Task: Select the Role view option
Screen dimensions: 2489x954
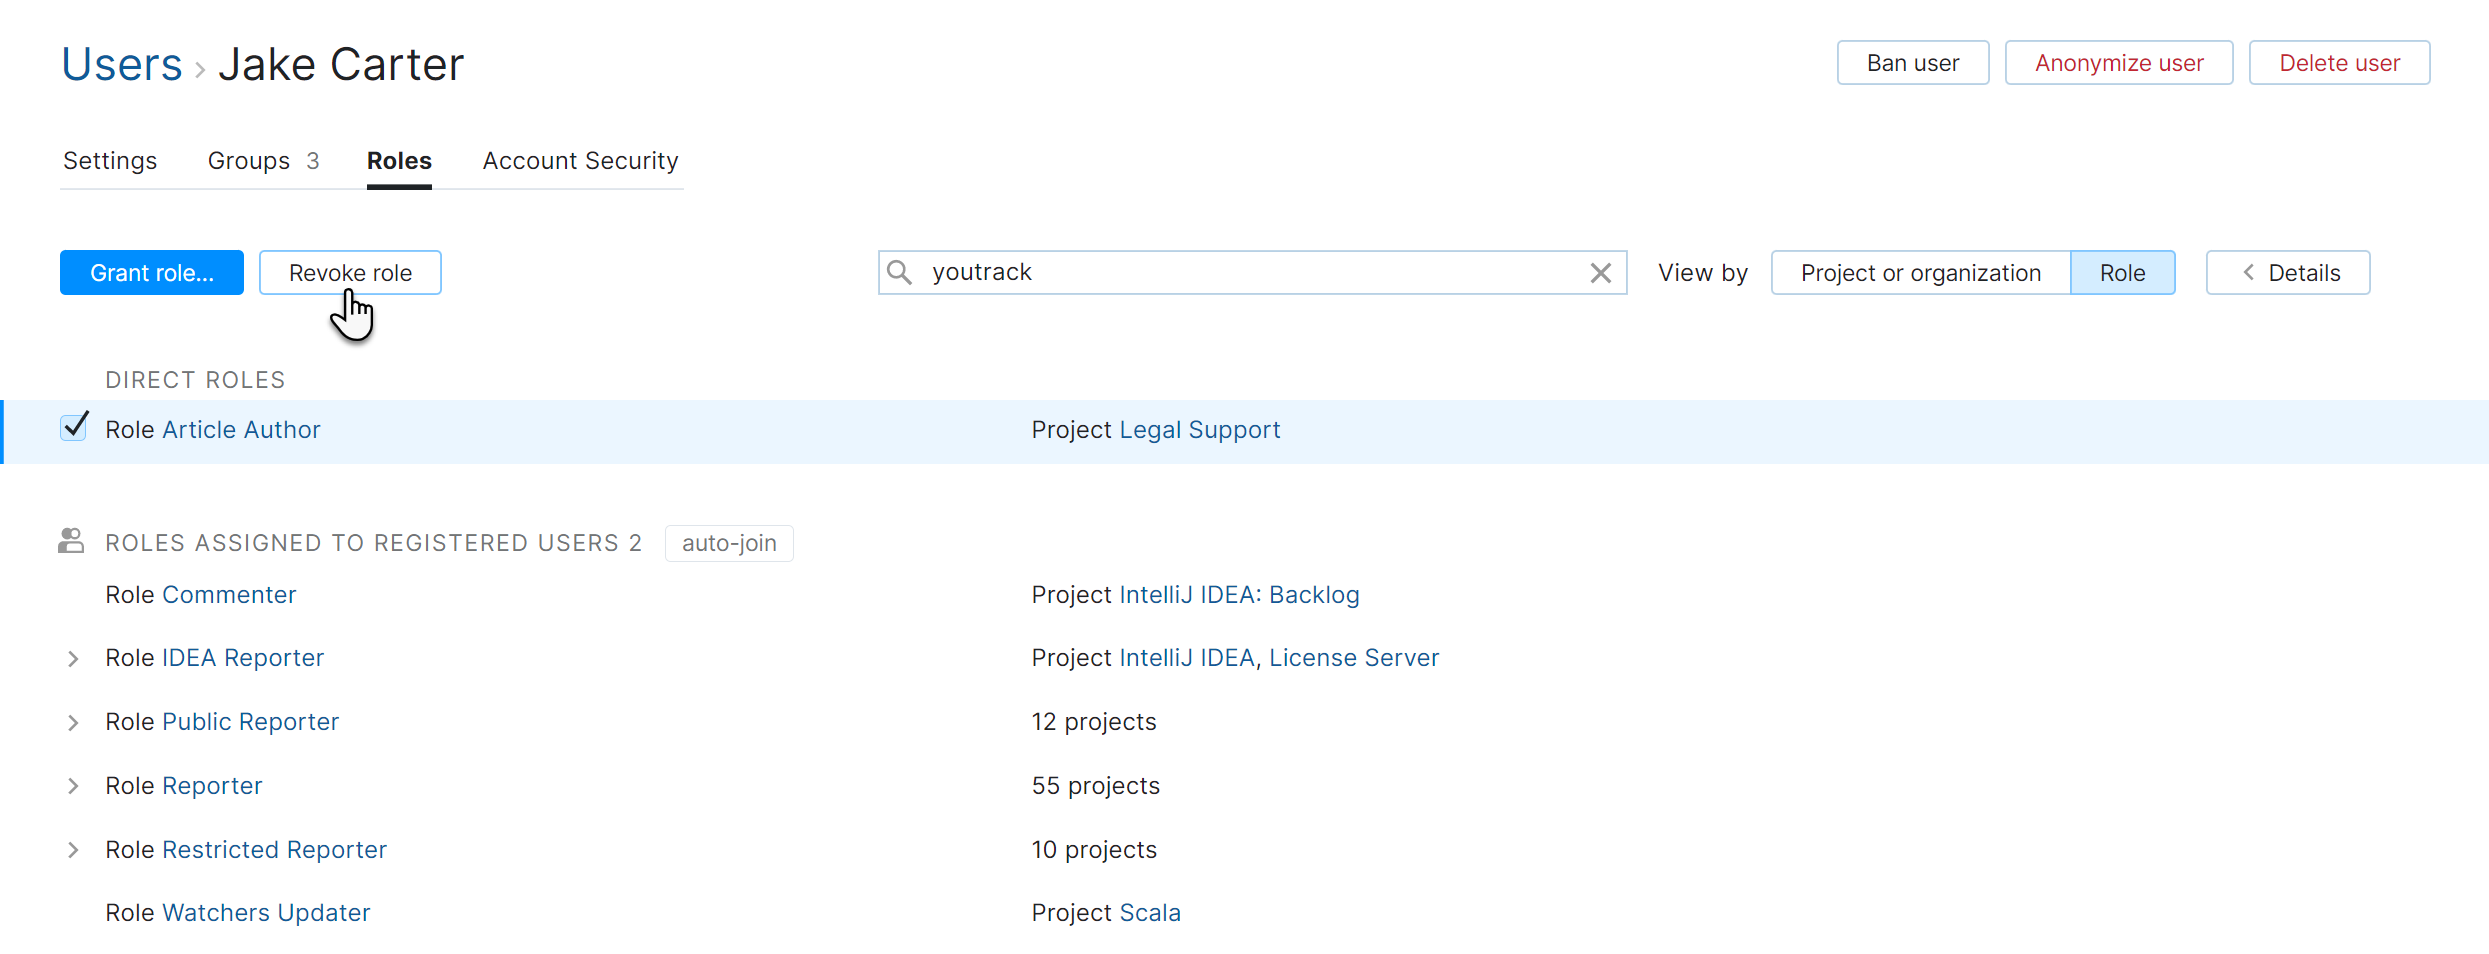Action: (x=2122, y=273)
